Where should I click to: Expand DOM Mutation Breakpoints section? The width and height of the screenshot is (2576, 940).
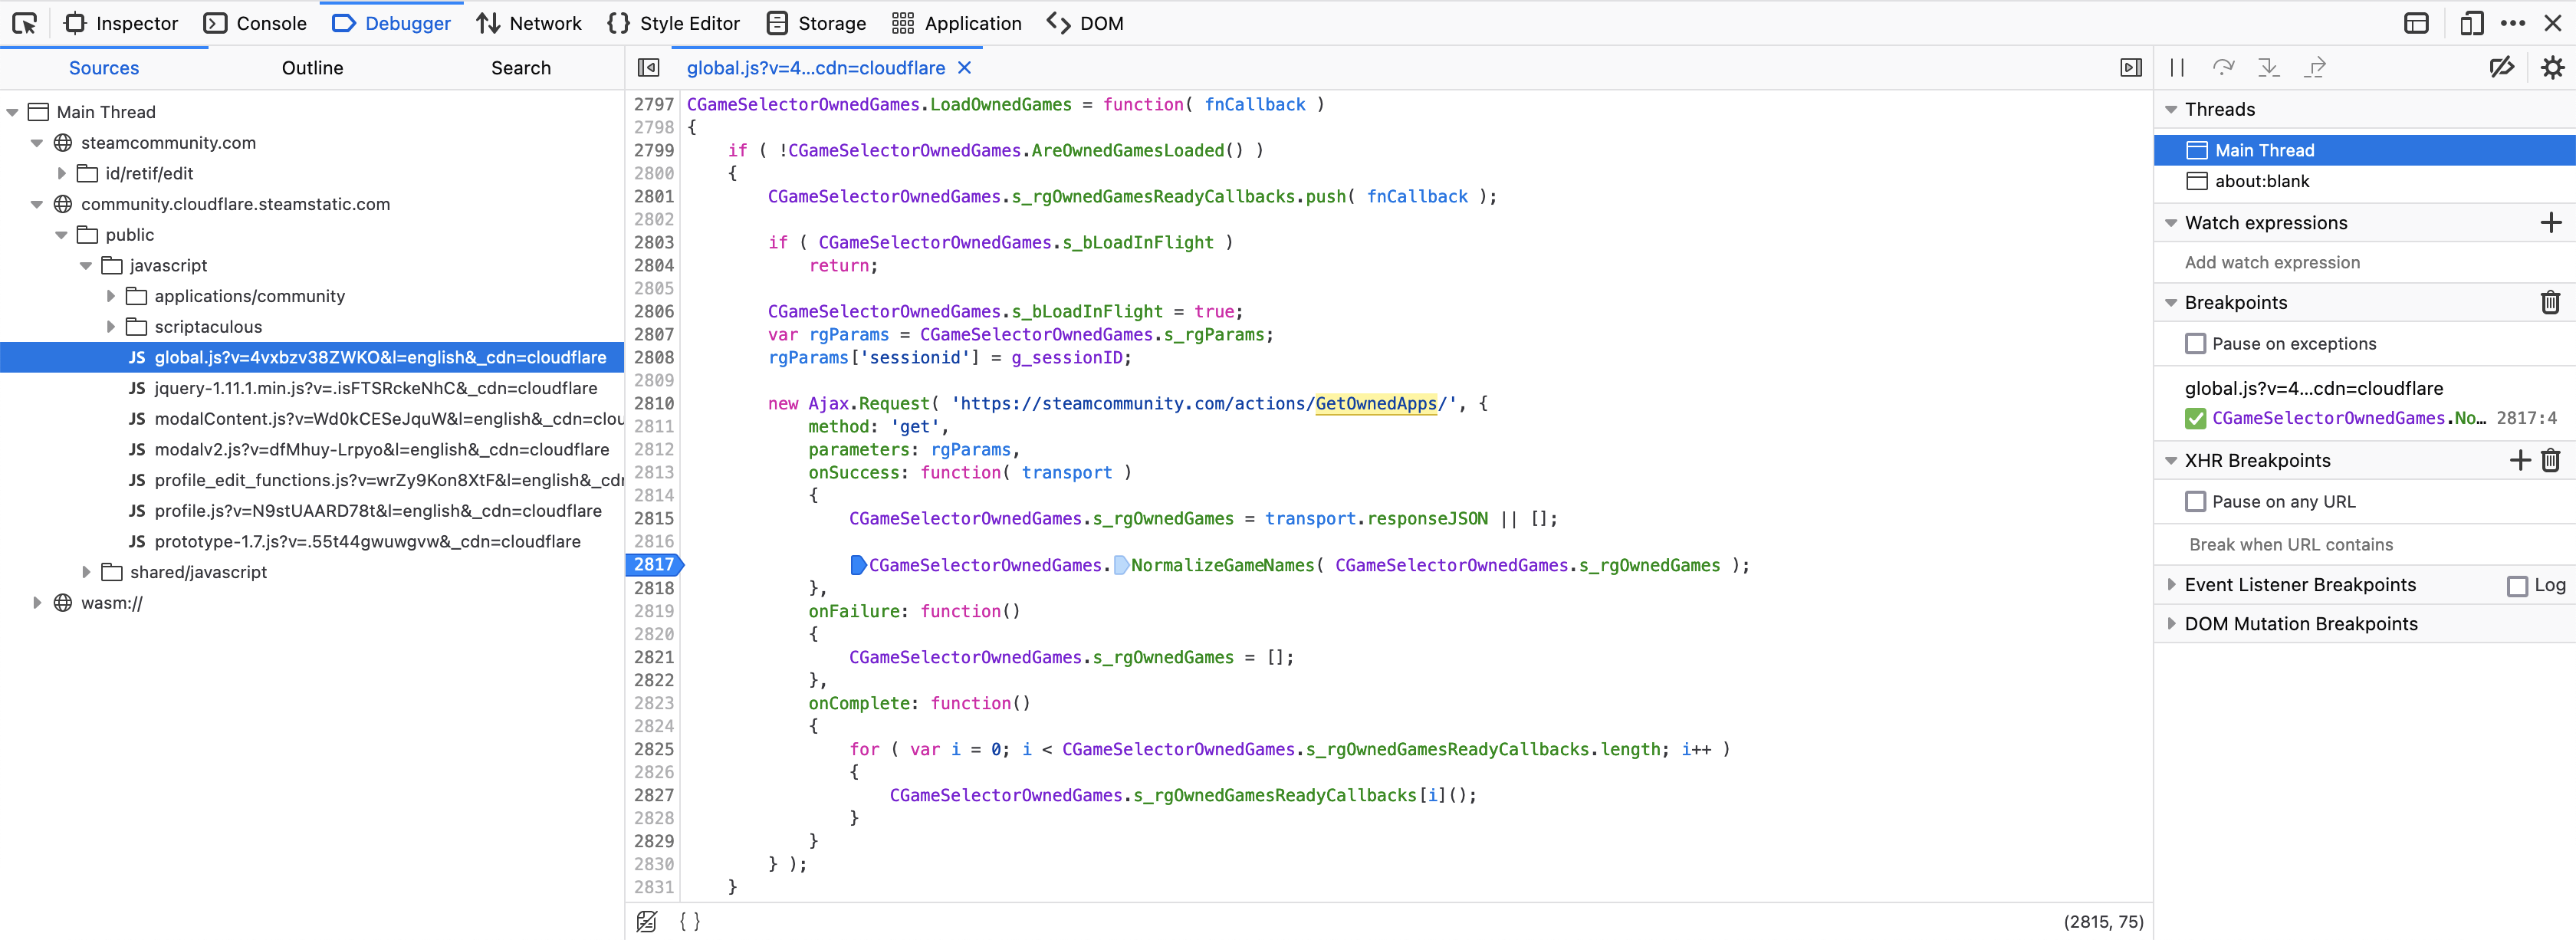coord(2171,624)
